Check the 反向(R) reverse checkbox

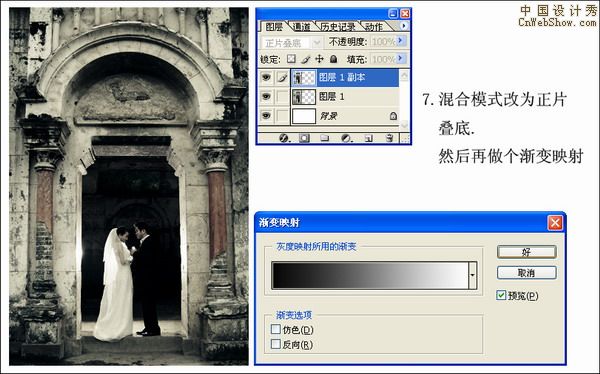click(276, 344)
